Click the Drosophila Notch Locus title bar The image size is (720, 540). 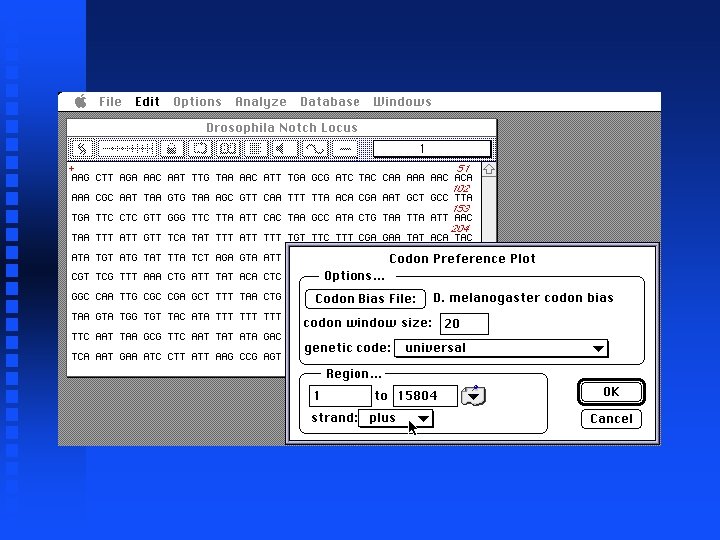tap(281, 128)
